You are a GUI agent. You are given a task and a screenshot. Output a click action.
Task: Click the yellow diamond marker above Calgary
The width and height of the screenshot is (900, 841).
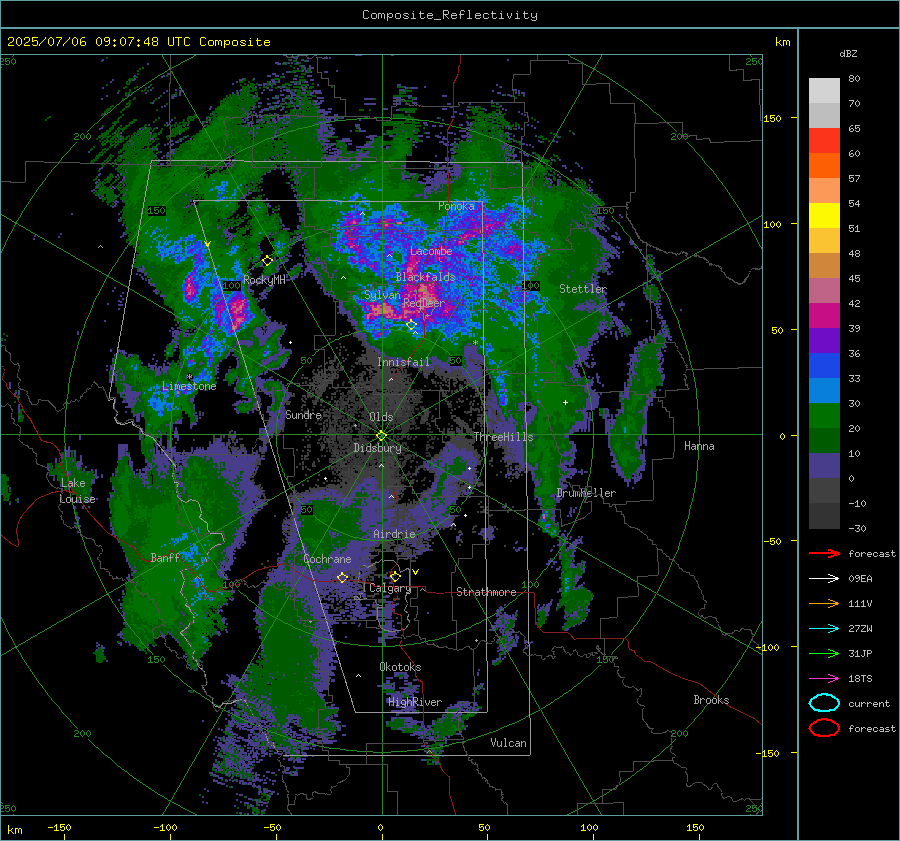coord(395,576)
